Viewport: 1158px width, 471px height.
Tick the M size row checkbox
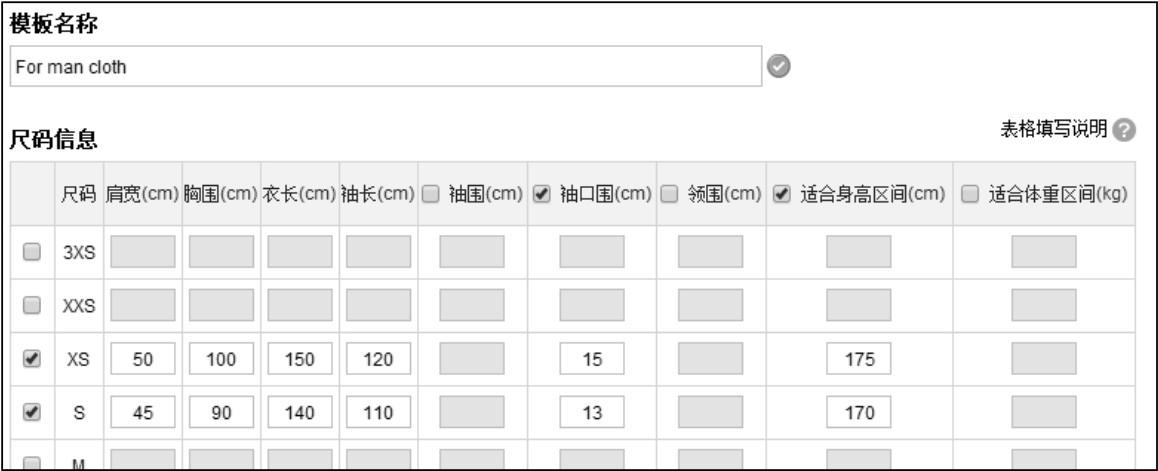tap(32, 463)
